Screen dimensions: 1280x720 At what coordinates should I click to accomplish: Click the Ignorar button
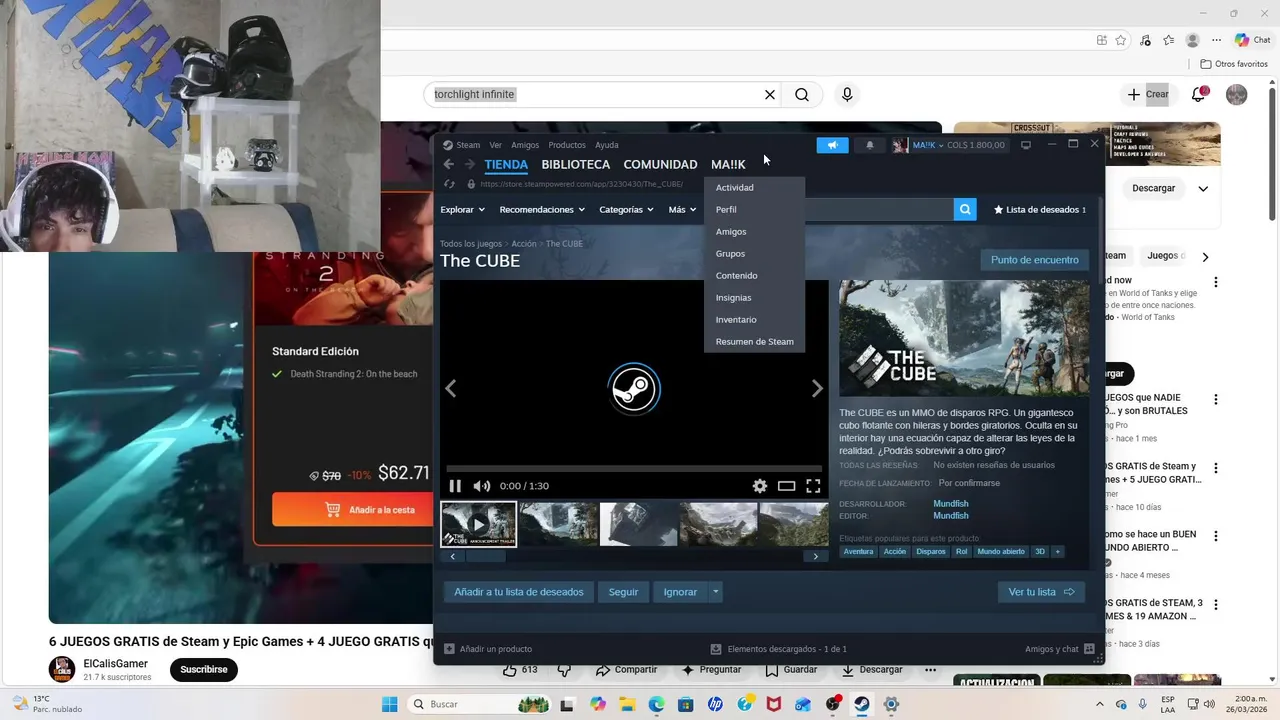click(680, 592)
